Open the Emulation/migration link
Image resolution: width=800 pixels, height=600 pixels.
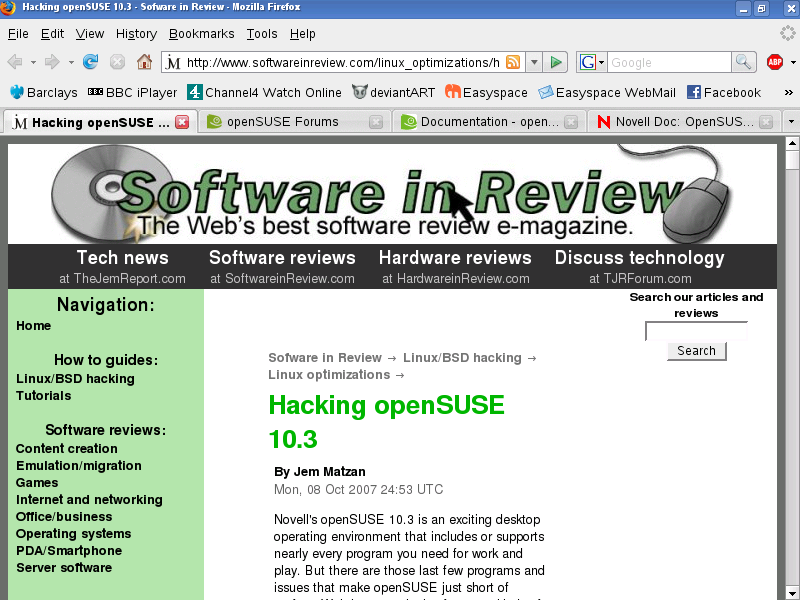pyautogui.click(x=79, y=465)
